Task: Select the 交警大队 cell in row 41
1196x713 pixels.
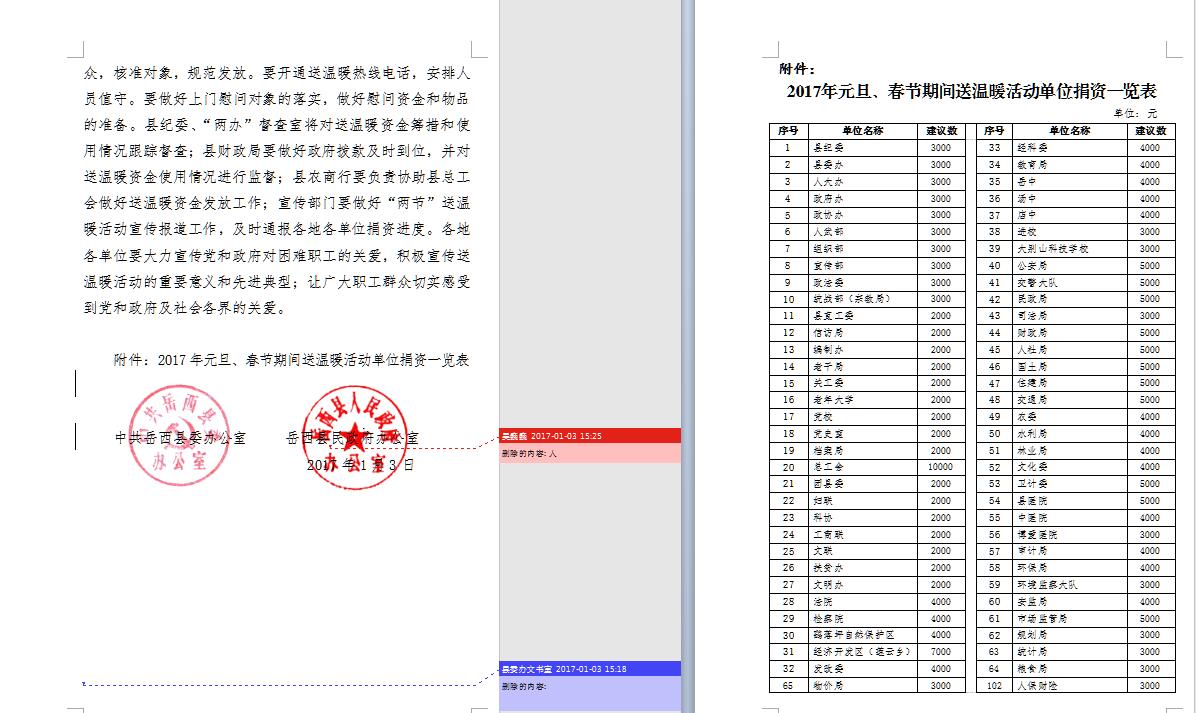Action: (x=1069, y=282)
